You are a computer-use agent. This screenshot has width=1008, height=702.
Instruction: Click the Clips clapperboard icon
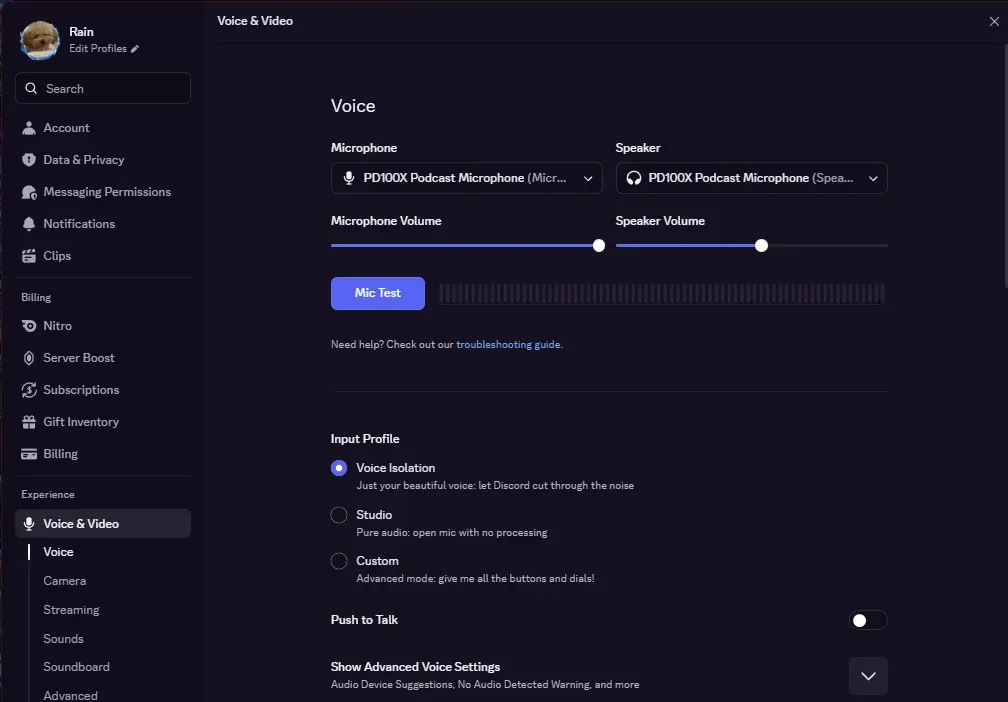click(x=28, y=256)
